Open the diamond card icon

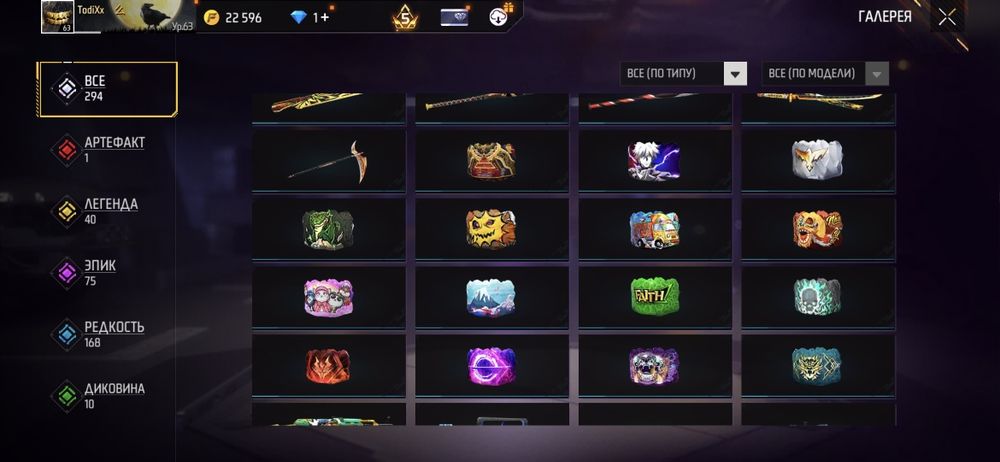point(454,17)
